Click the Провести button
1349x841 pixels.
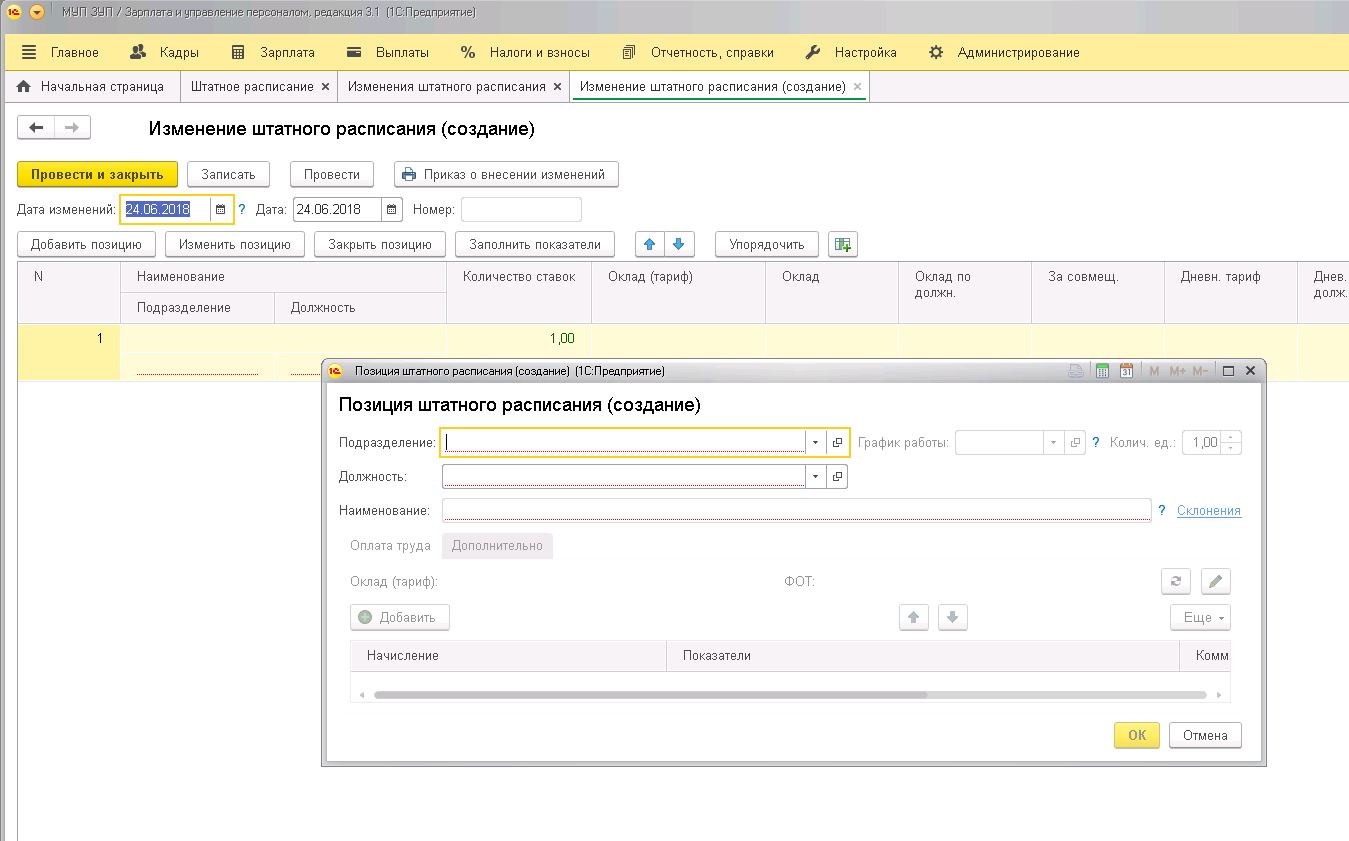tap(332, 174)
